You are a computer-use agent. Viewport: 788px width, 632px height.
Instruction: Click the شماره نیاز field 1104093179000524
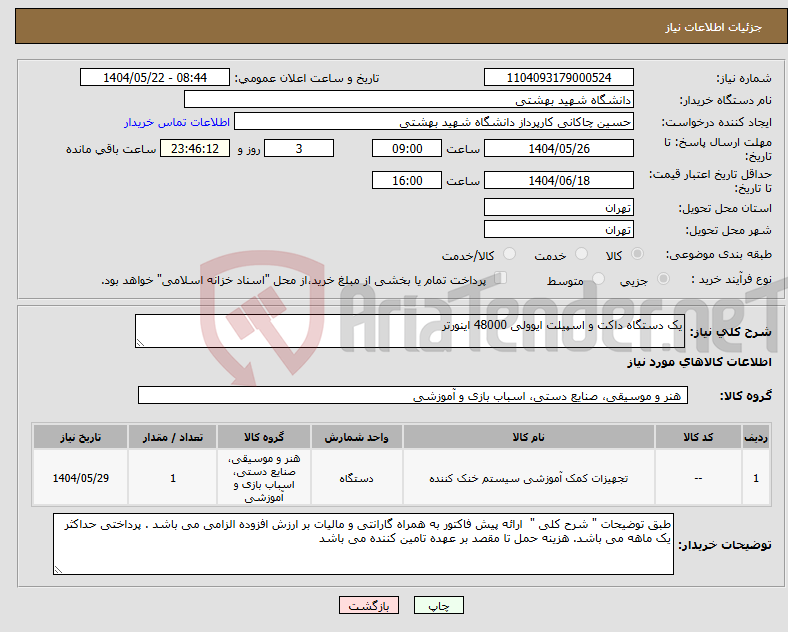coord(558,78)
